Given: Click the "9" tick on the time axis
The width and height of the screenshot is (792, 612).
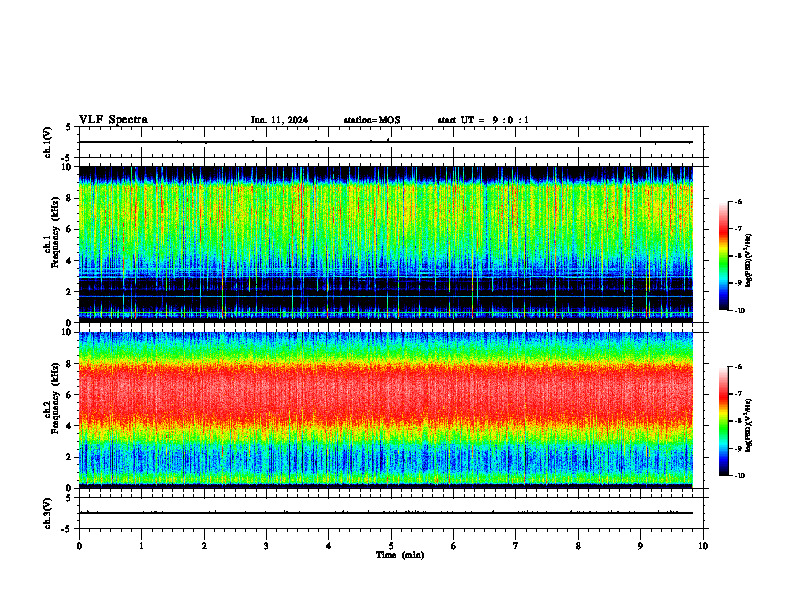Looking at the screenshot, I should (x=640, y=546).
